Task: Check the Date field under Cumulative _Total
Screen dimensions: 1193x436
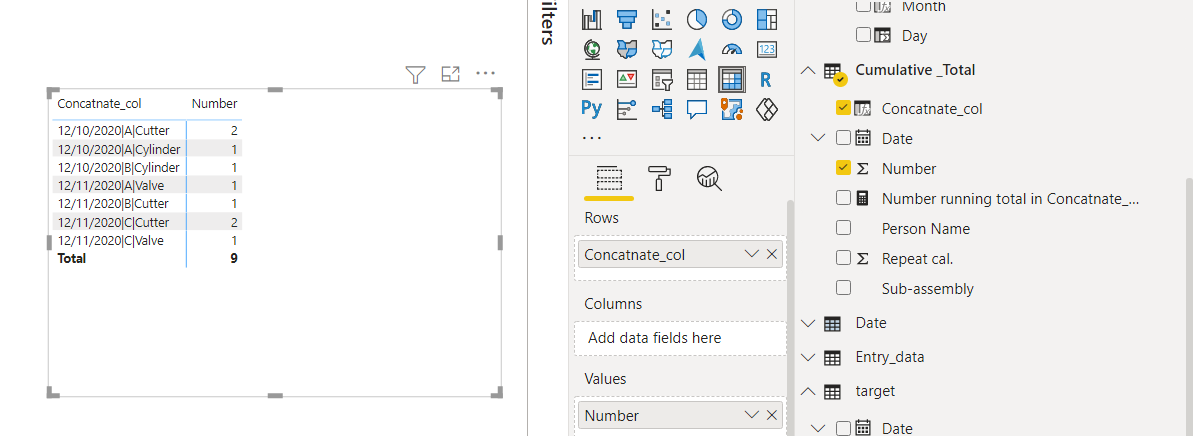Action: click(x=843, y=138)
